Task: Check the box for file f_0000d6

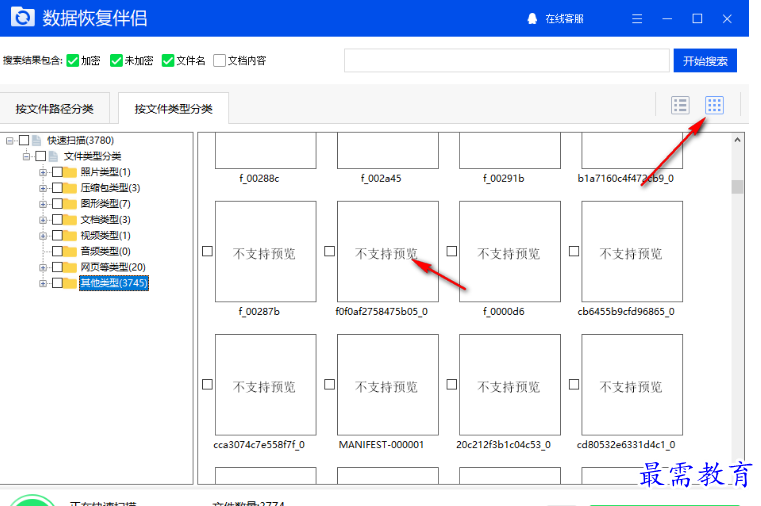Action: [452, 251]
